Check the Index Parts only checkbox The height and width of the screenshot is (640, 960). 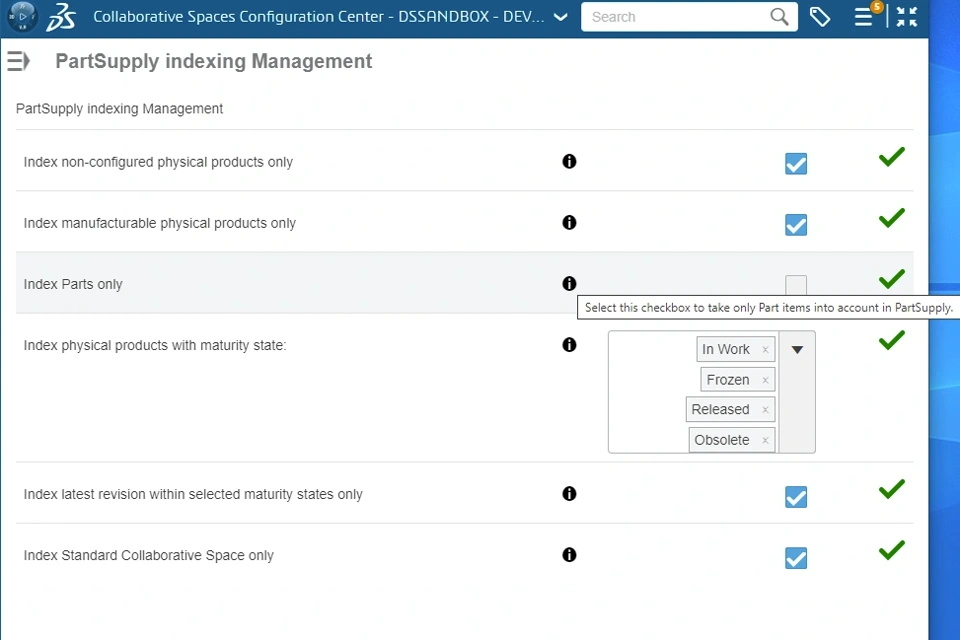(796, 285)
